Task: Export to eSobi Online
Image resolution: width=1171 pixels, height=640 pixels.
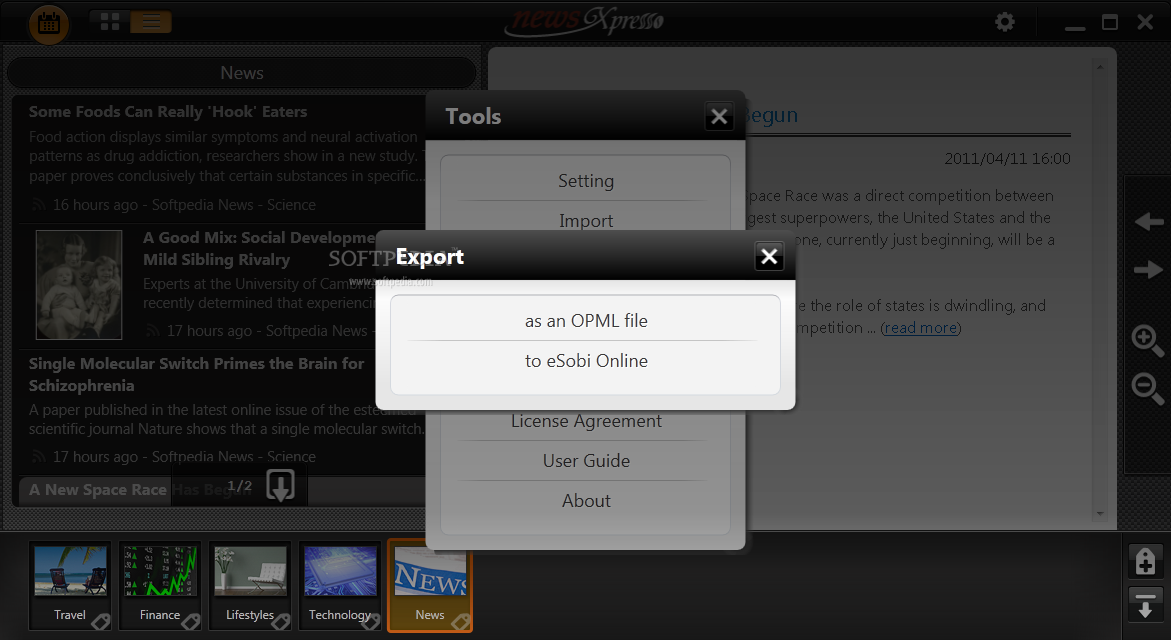Action: [x=586, y=361]
